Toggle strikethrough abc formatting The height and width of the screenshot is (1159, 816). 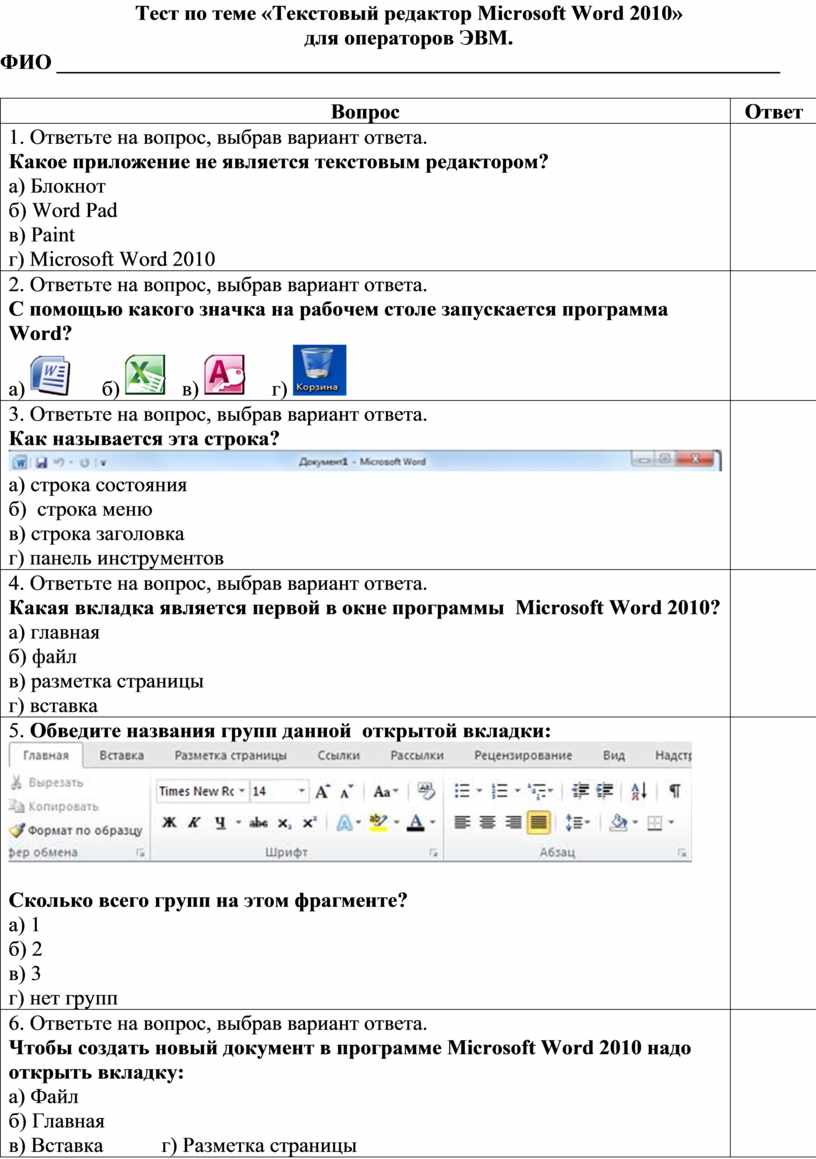point(259,823)
